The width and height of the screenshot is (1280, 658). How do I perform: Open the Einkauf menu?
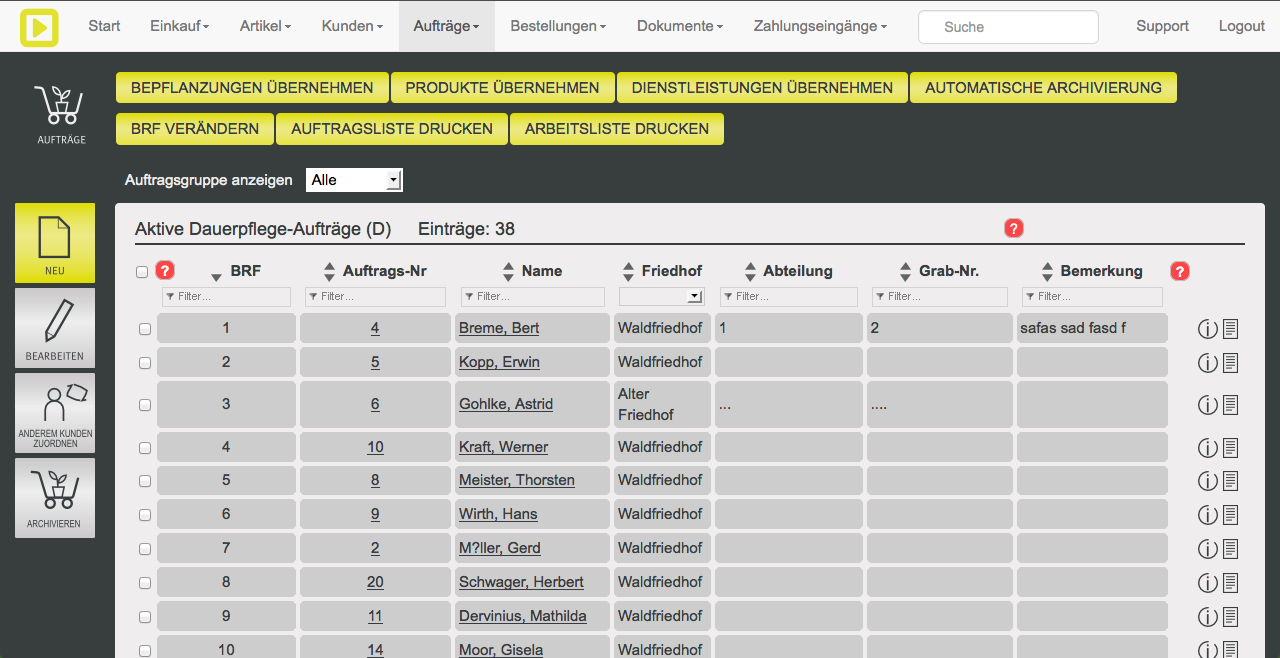[180, 26]
